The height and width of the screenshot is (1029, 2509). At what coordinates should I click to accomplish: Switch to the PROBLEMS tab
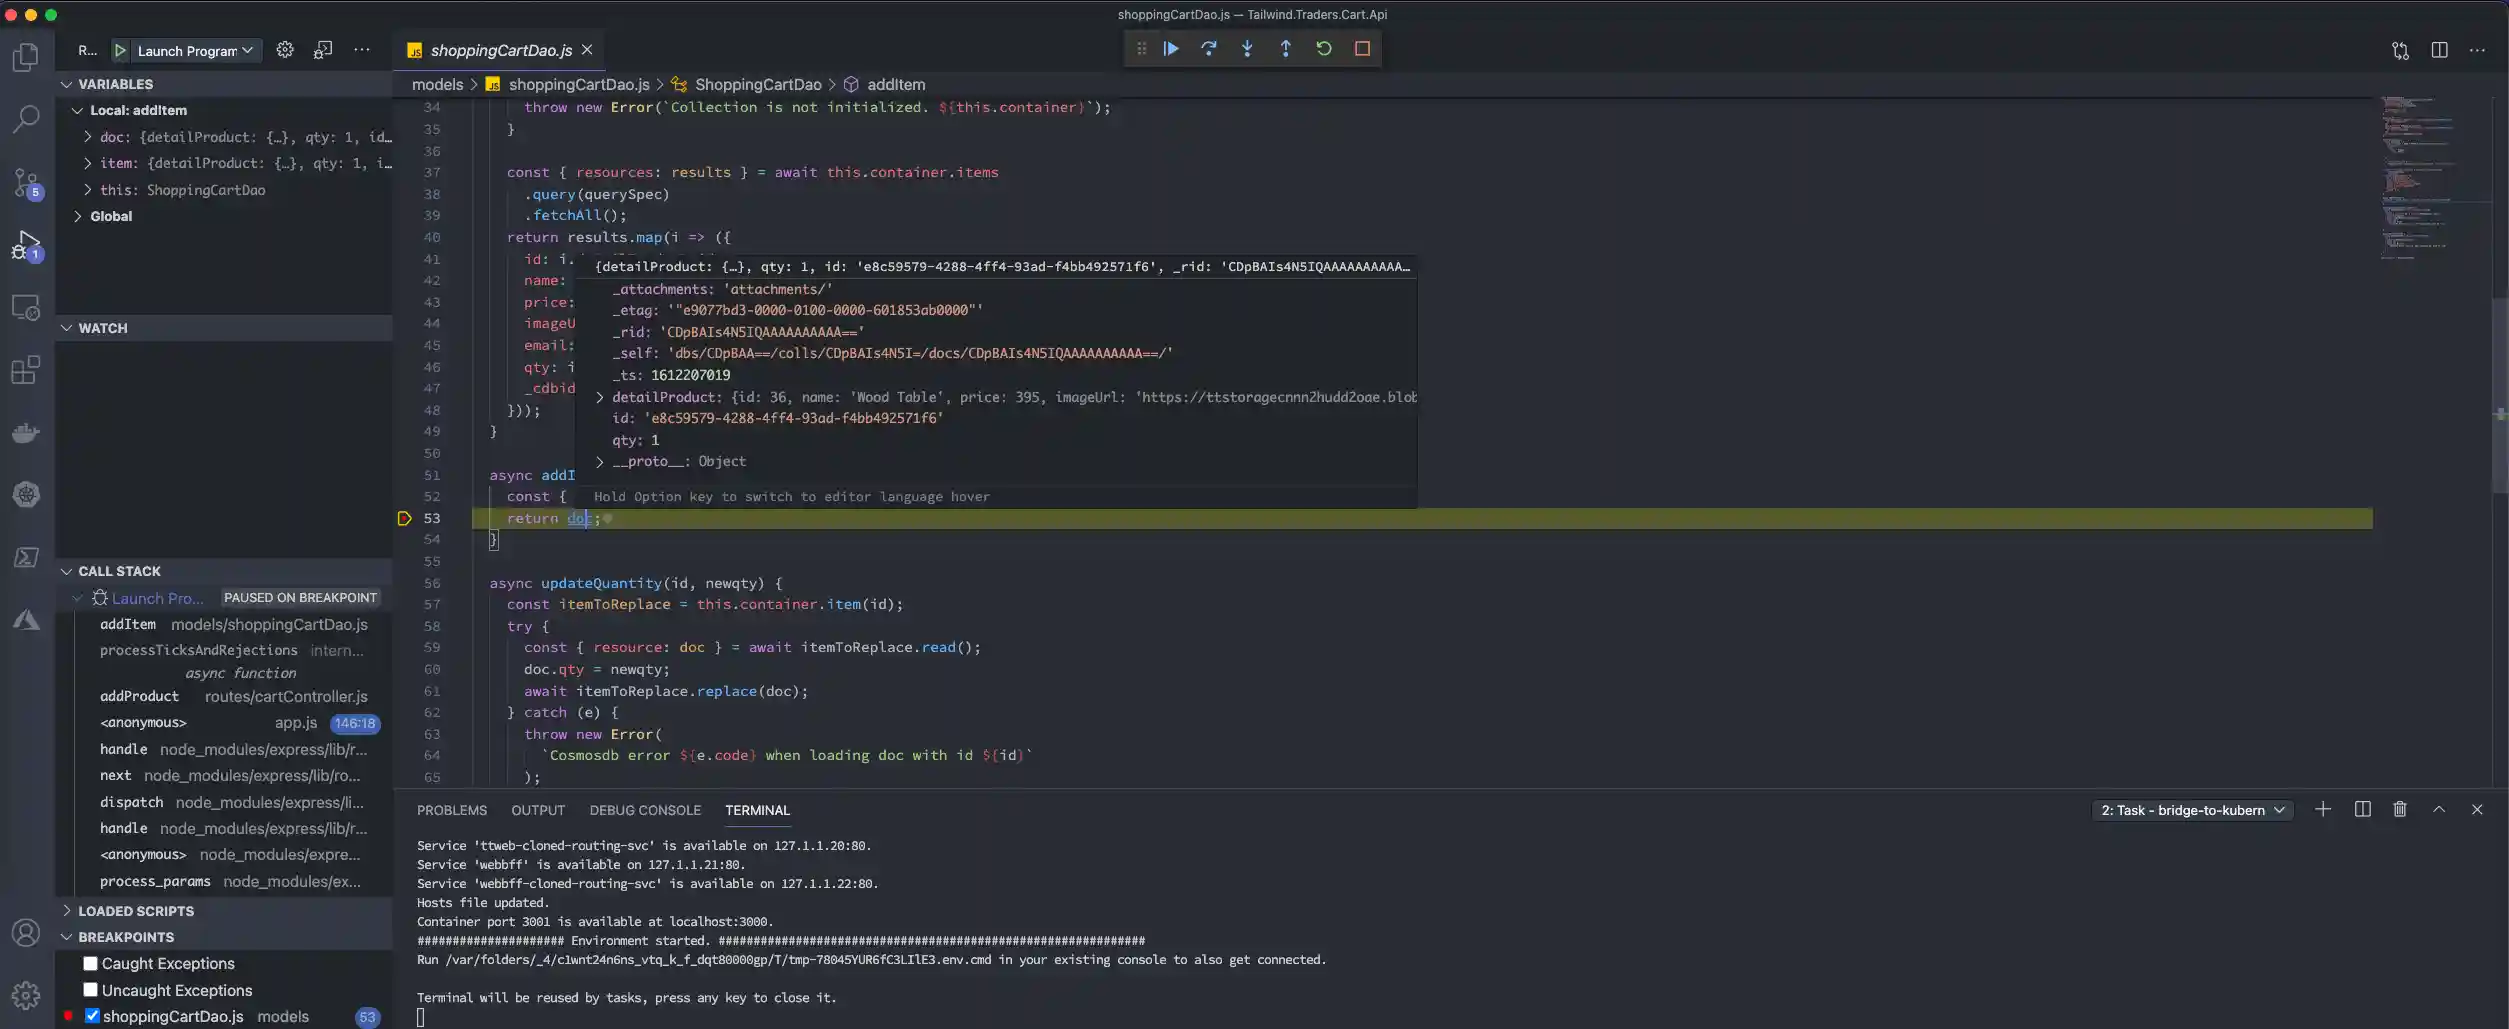click(x=452, y=811)
